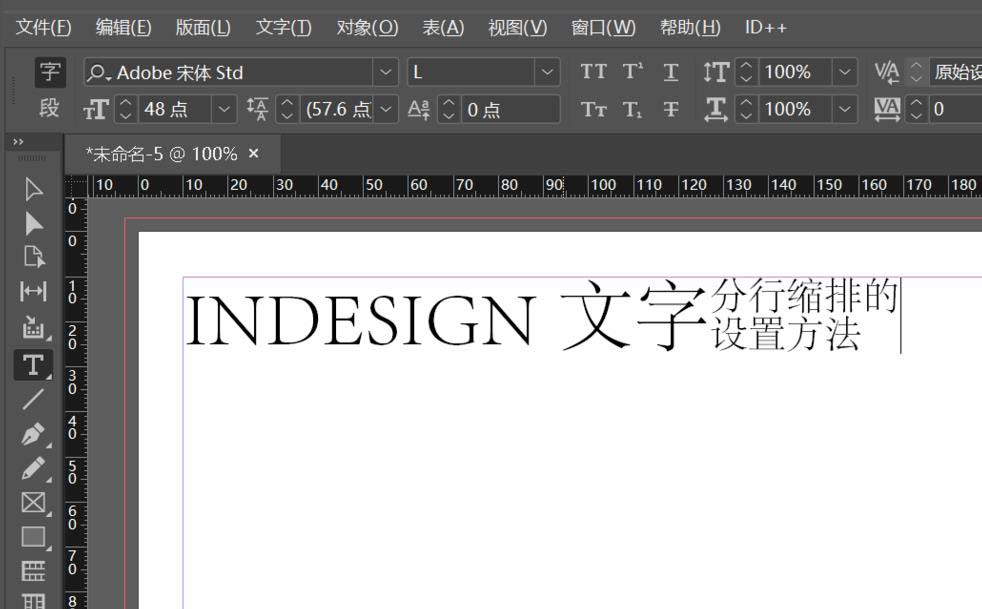The height and width of the screenshot is (609, 982).
Task: Select the Content Collector tool
Action: click(33, 327)
